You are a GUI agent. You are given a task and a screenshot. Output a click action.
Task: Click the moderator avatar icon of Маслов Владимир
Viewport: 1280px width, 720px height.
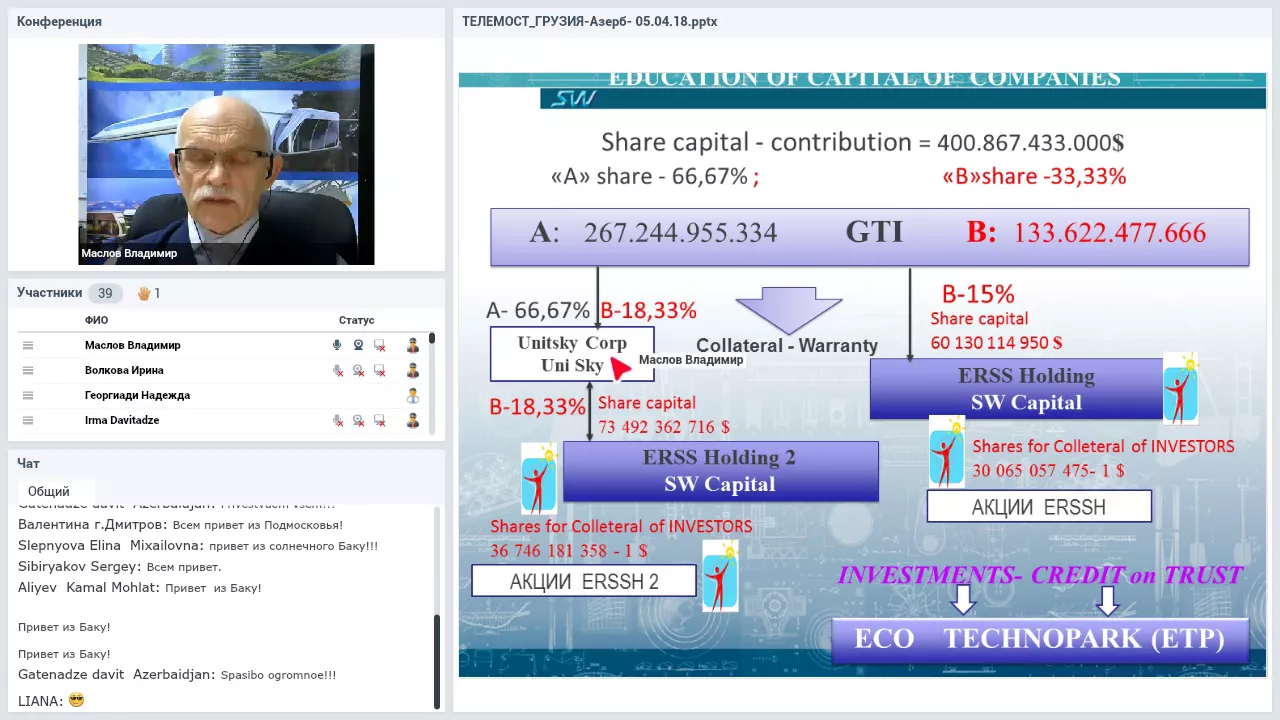(413, 345)
